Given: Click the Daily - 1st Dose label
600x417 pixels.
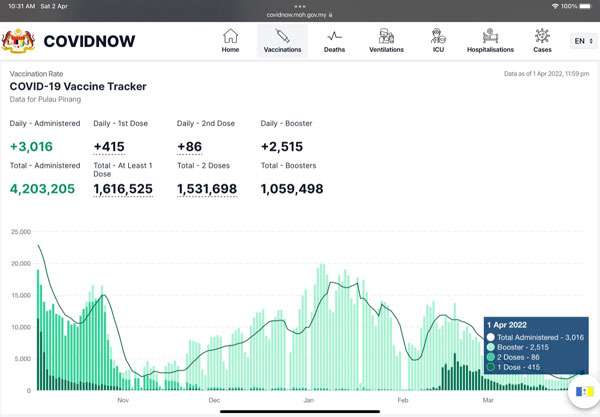Looking at the screenshot, I should tap(121, 124).
